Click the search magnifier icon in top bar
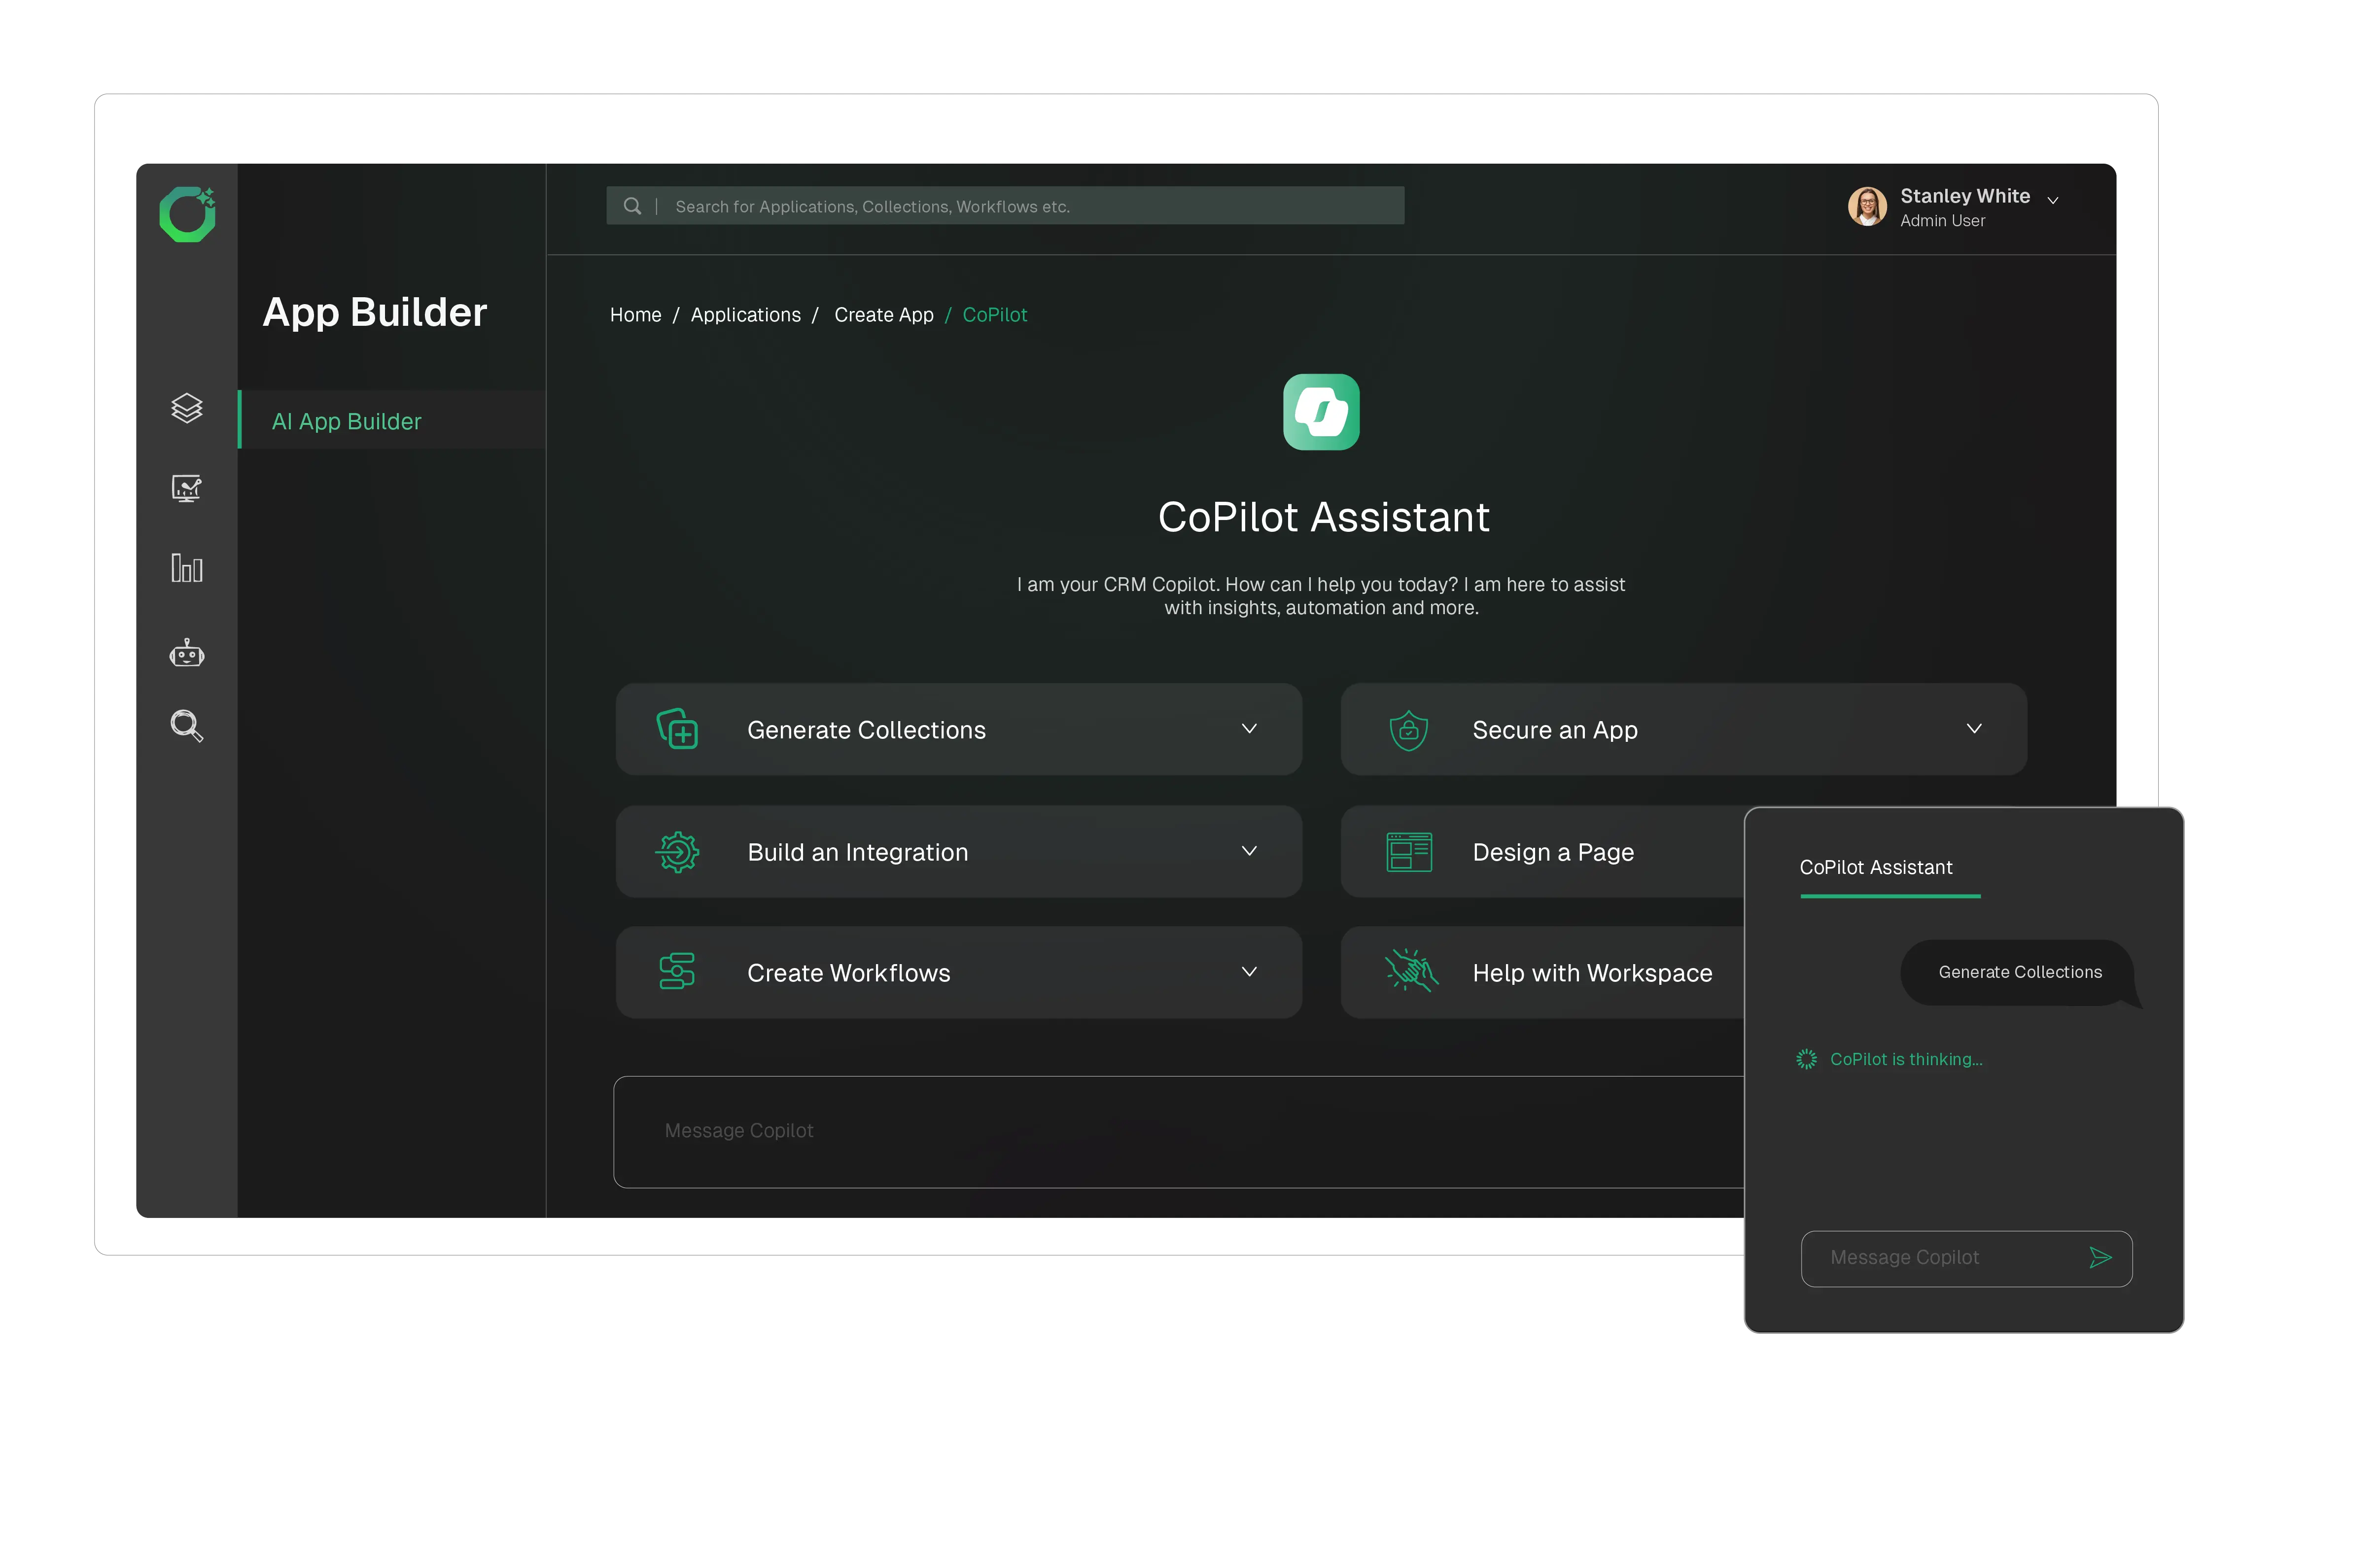This screenshot has height=1563, width=2380. [632, 206]
